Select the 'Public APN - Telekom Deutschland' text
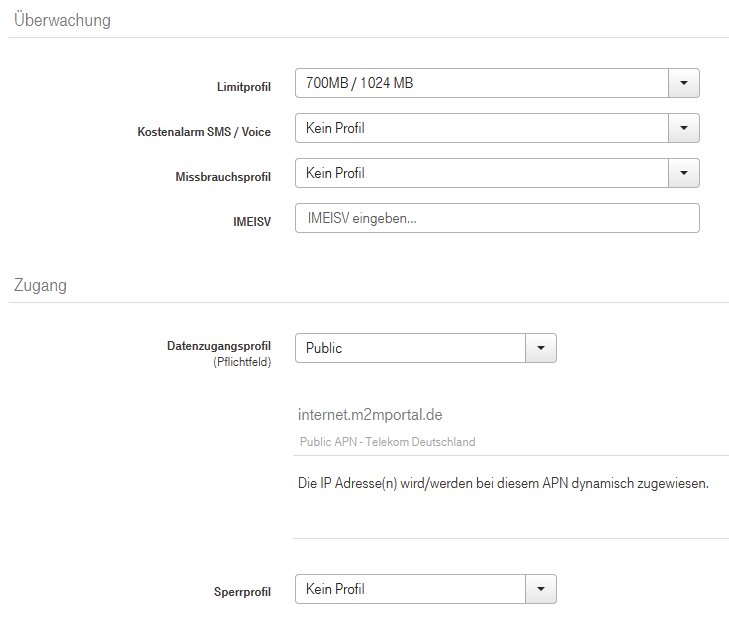Viewport: 729px width, 632px height. [x=387, y=442]
